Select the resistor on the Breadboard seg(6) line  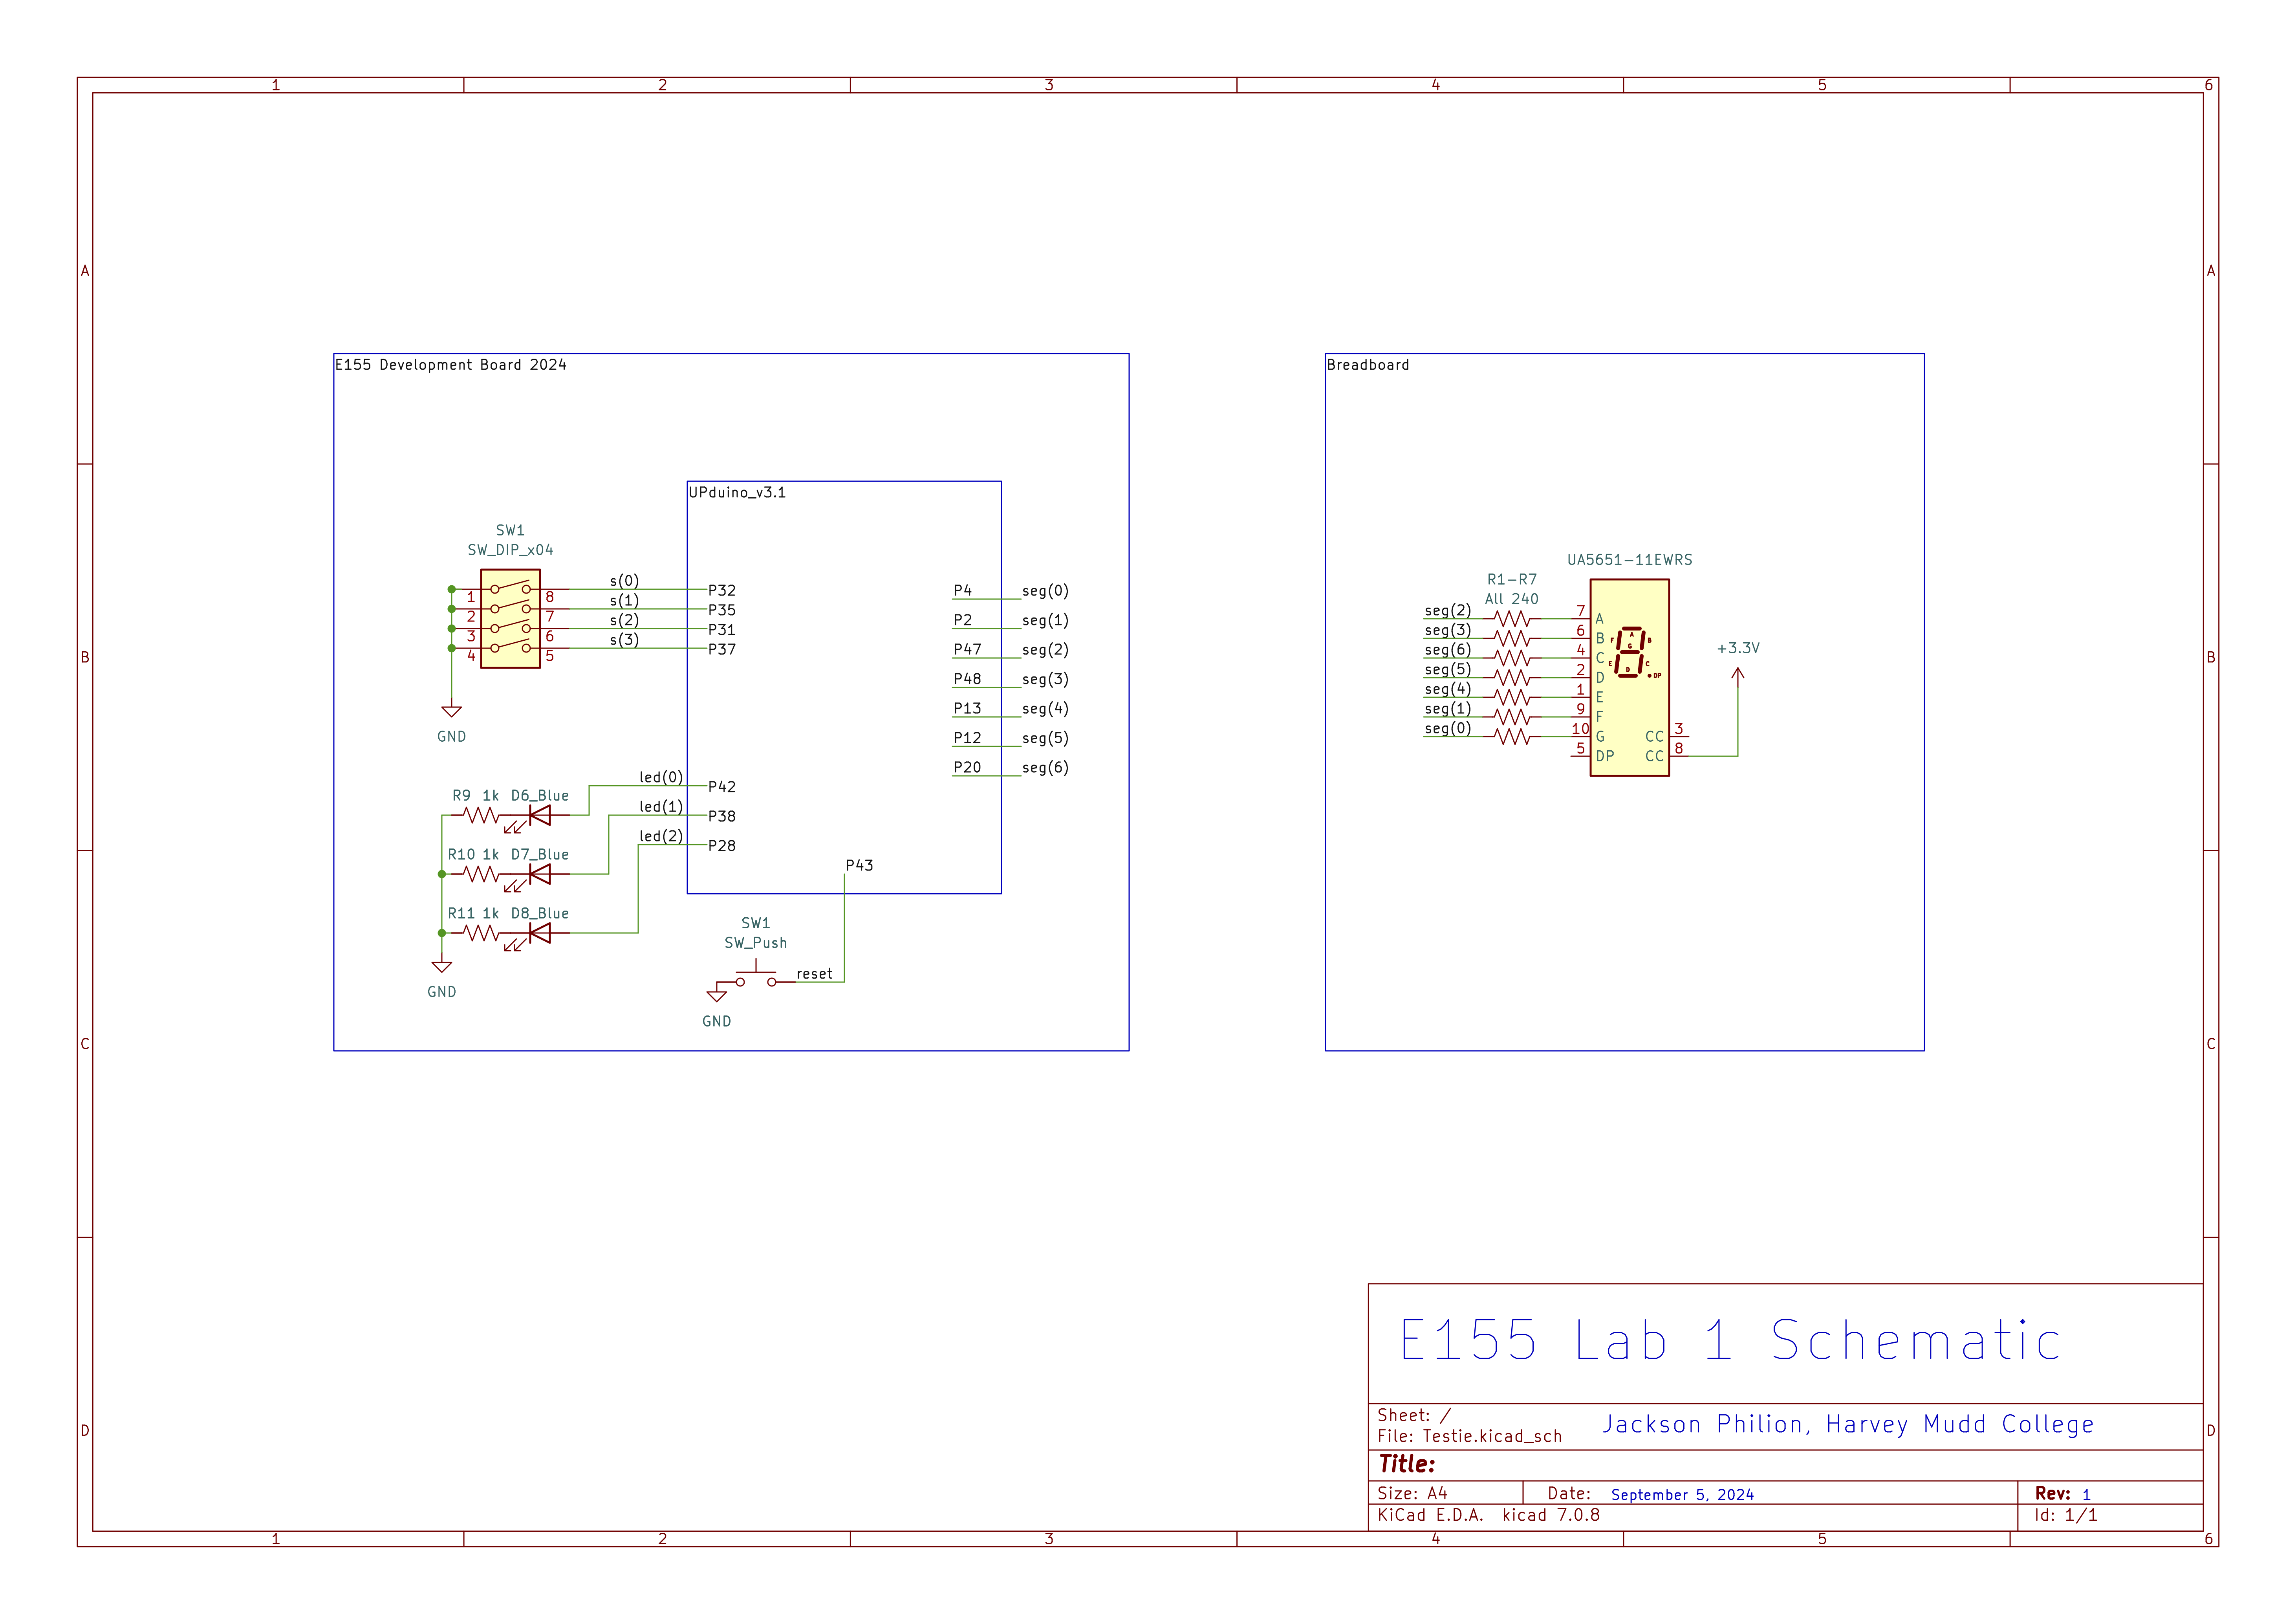click(1512, 658)
